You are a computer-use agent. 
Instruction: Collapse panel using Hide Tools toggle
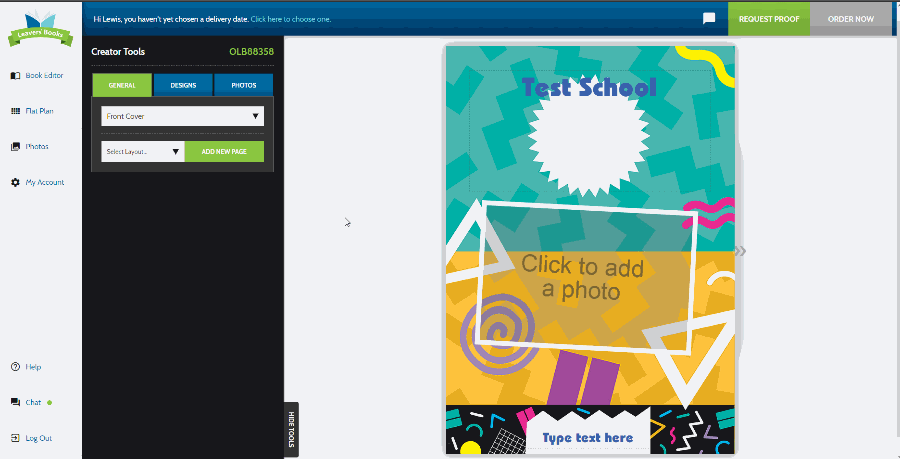click(x=292, y=429)
